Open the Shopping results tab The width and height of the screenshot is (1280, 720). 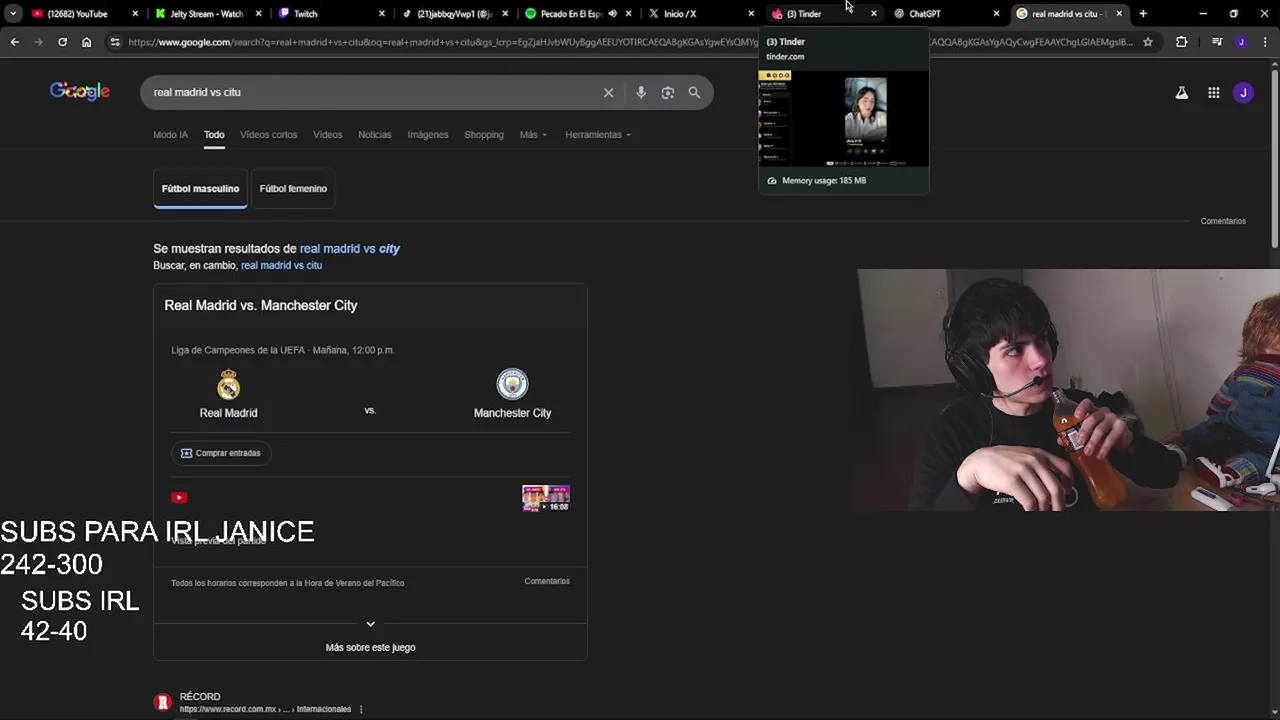pos(484,135)
